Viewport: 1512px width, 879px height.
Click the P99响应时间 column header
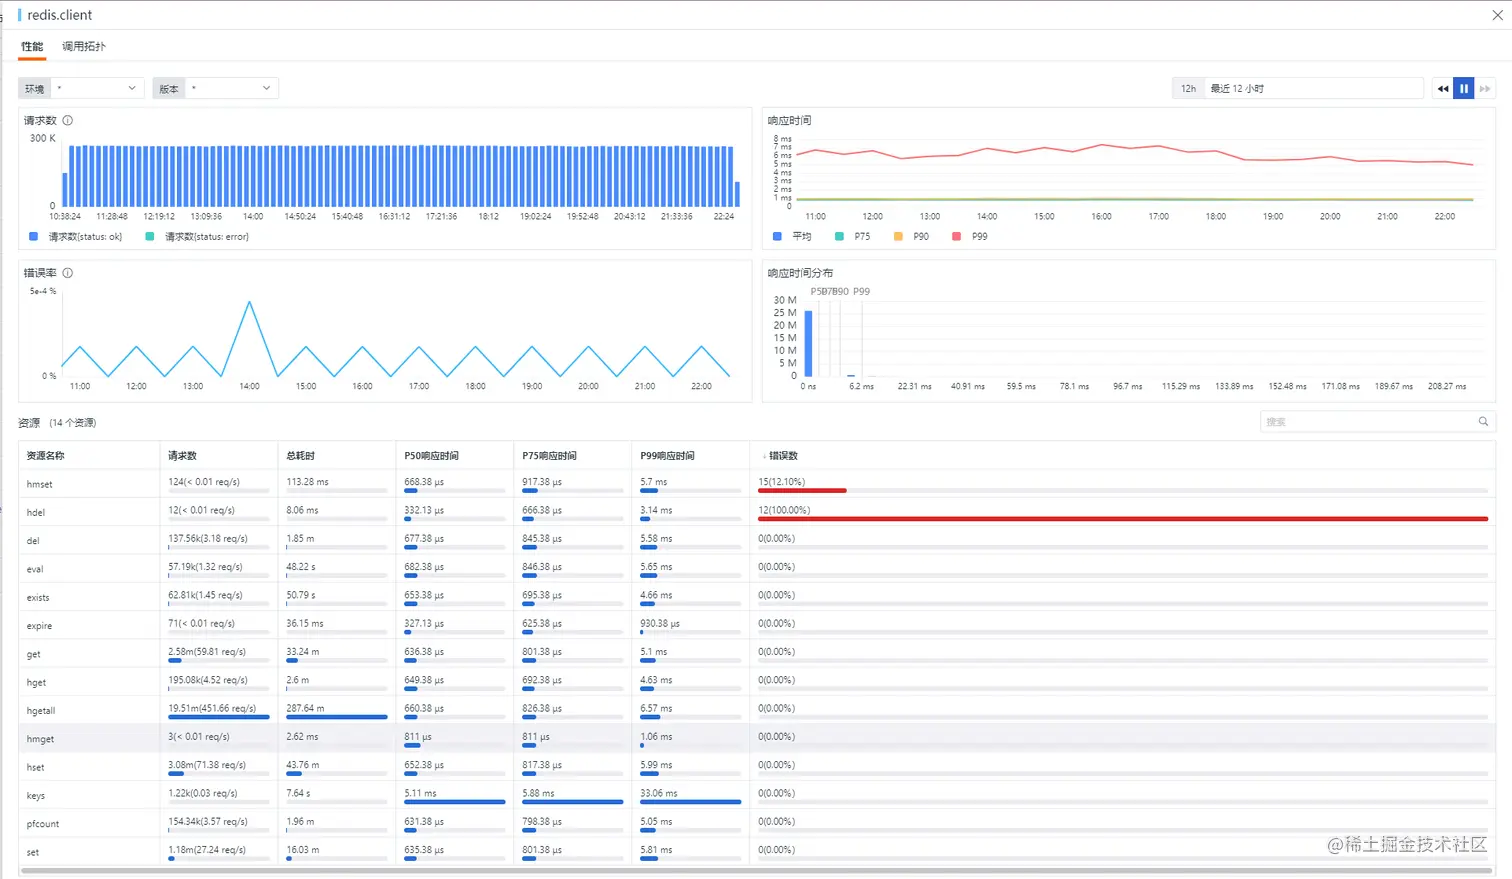(x=667, y=456)
